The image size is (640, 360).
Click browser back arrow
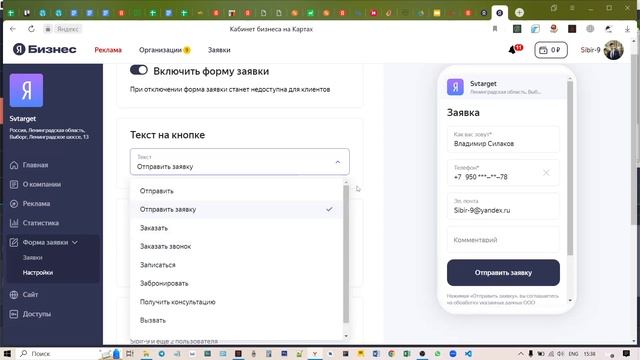pyautogui.click(x=13, y=29)
